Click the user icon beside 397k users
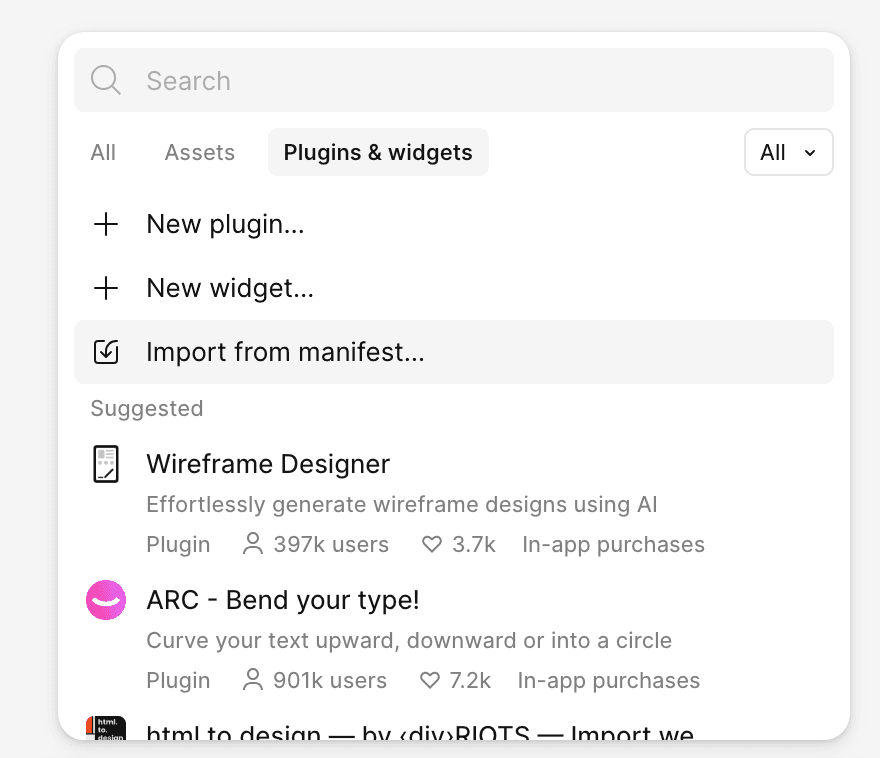880x758 pixels. (x=253, y=544)
